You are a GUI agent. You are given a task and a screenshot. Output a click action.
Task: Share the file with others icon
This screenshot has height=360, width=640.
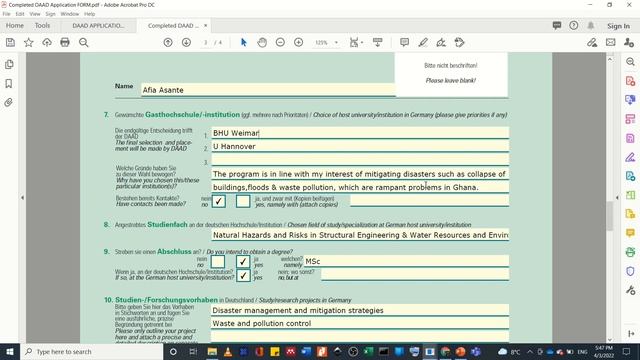(629, 42)
